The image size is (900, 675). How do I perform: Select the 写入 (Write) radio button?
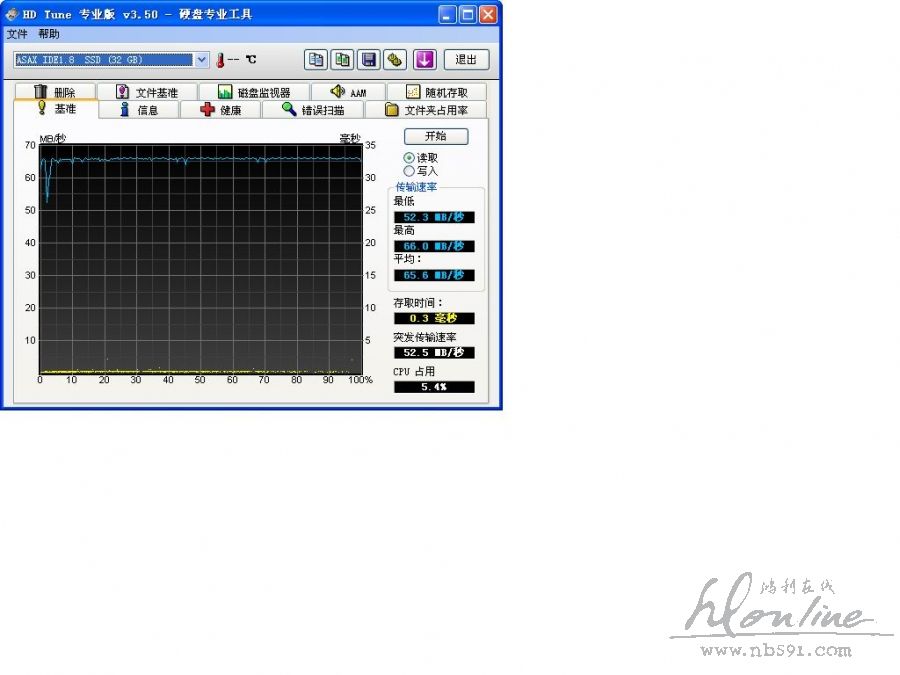(409, 171)
